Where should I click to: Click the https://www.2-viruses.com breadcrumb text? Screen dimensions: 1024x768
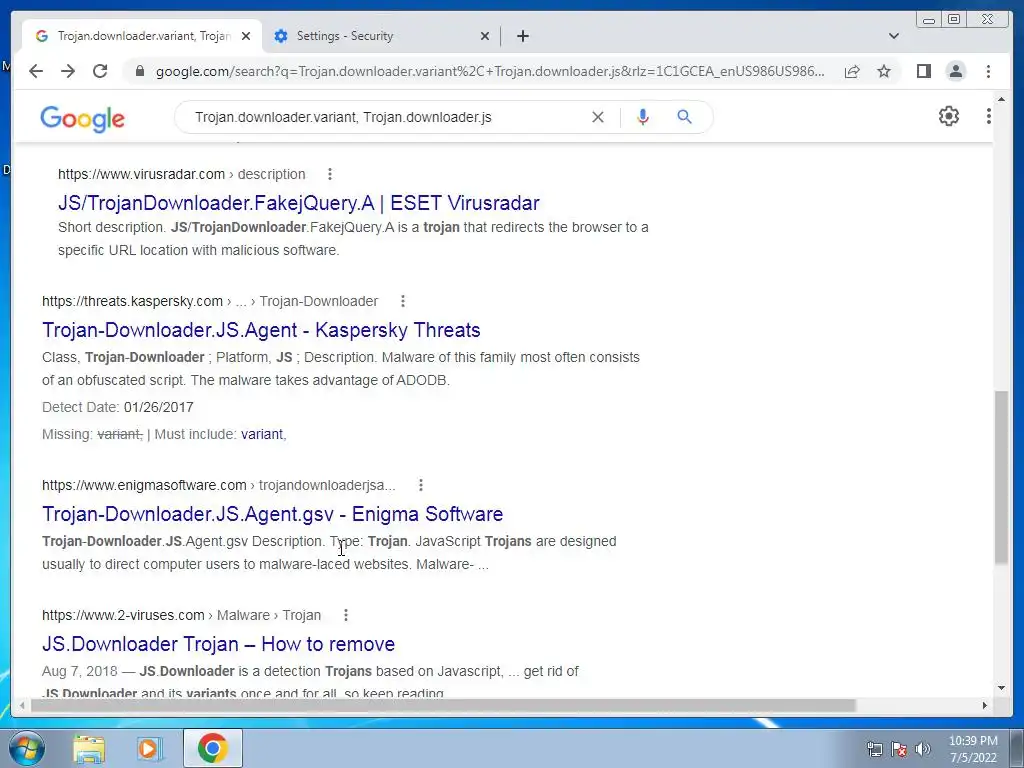tap(123, 615)
